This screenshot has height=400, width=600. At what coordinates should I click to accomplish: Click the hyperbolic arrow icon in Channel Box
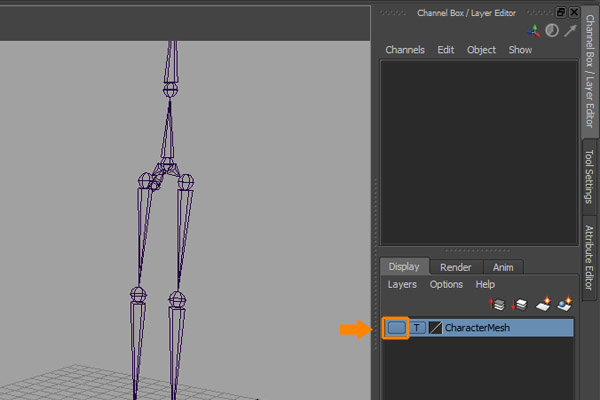(569, 31)
